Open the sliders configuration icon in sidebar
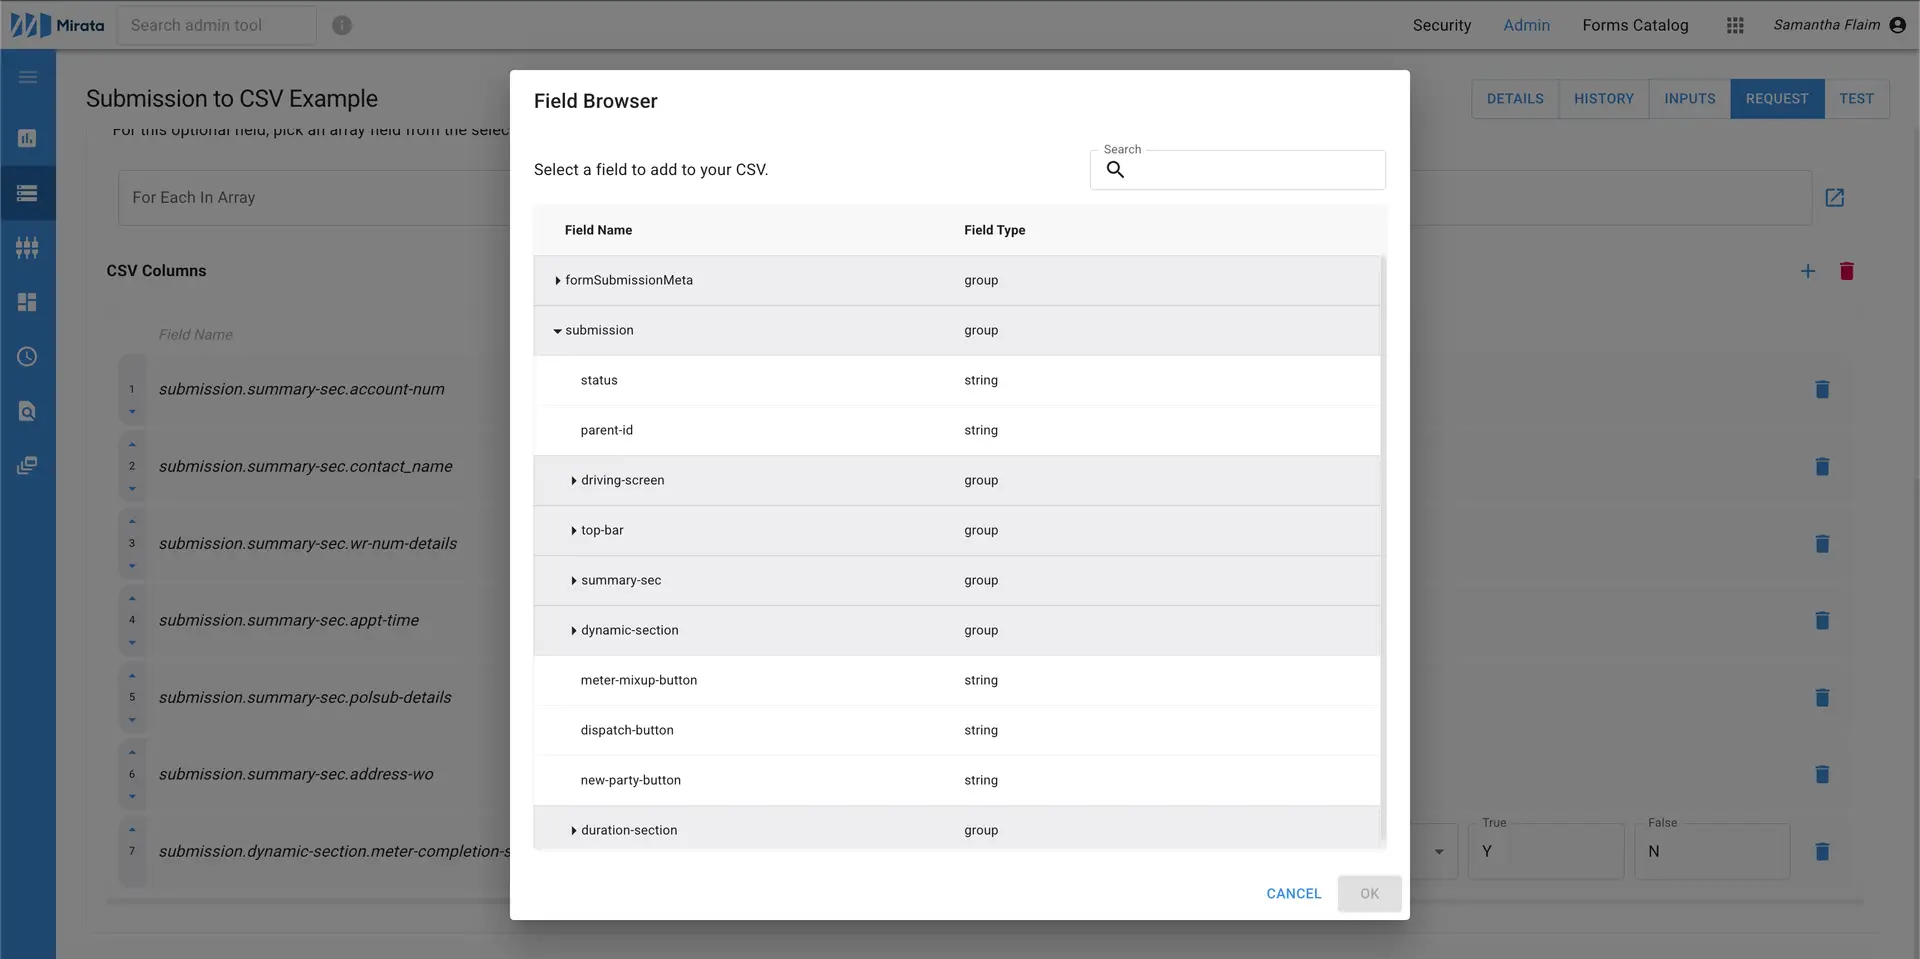Screen dimensions: 1920x959 pyautogui.click(x=28, y=248)
